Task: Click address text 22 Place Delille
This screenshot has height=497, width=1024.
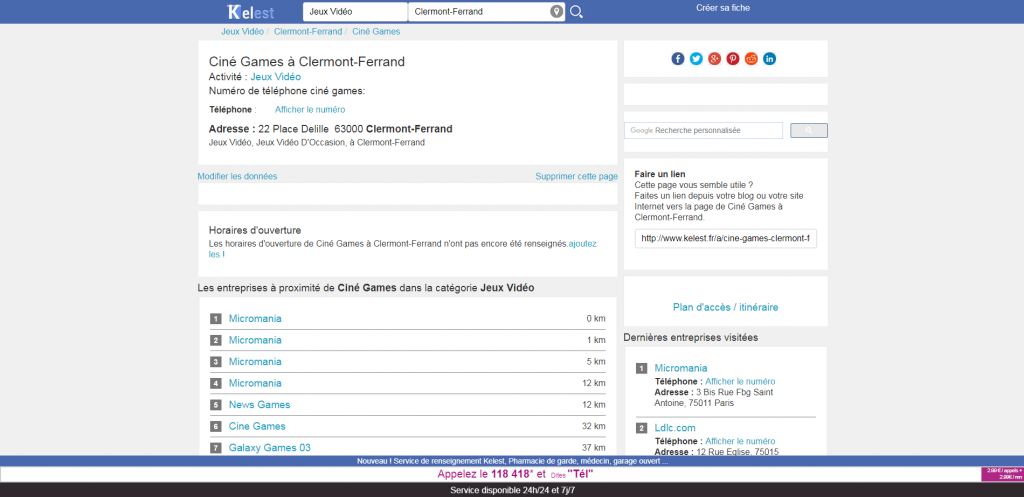Action: click(x=293, y=129)
